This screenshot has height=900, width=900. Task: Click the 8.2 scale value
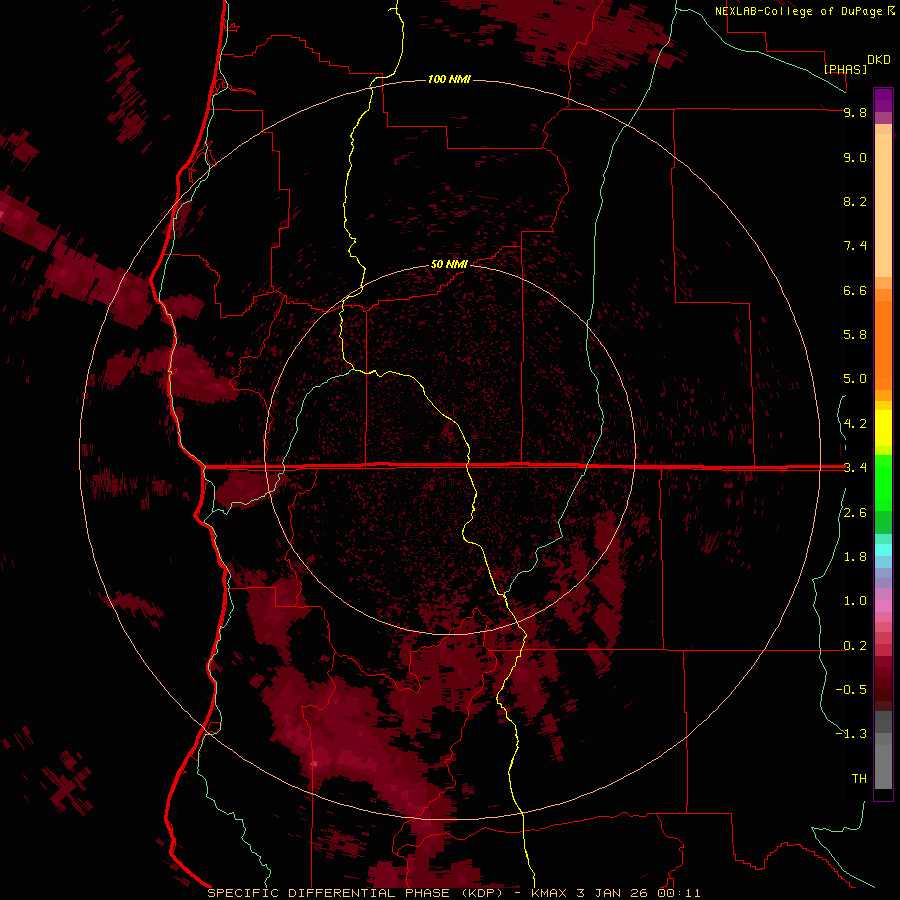tap(855, 201)
